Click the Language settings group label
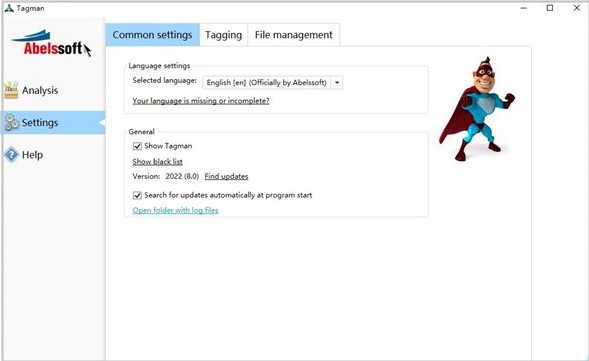The width and height of the screenshot is (589, 361). coord(159,66)
